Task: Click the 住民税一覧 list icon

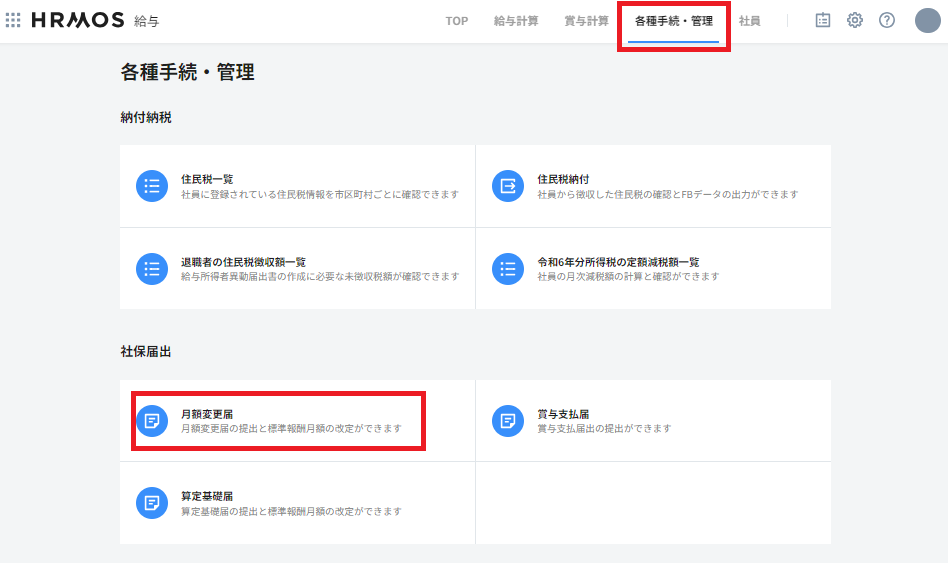Action: (x=152, y=186)
